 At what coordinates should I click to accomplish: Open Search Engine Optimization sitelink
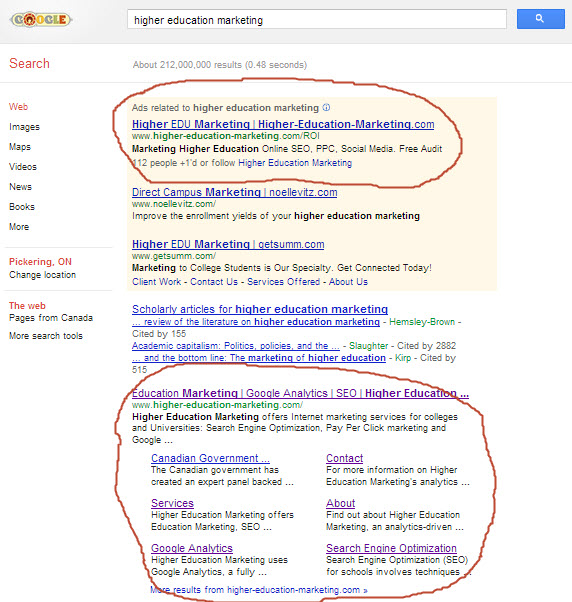click(391, 548)
